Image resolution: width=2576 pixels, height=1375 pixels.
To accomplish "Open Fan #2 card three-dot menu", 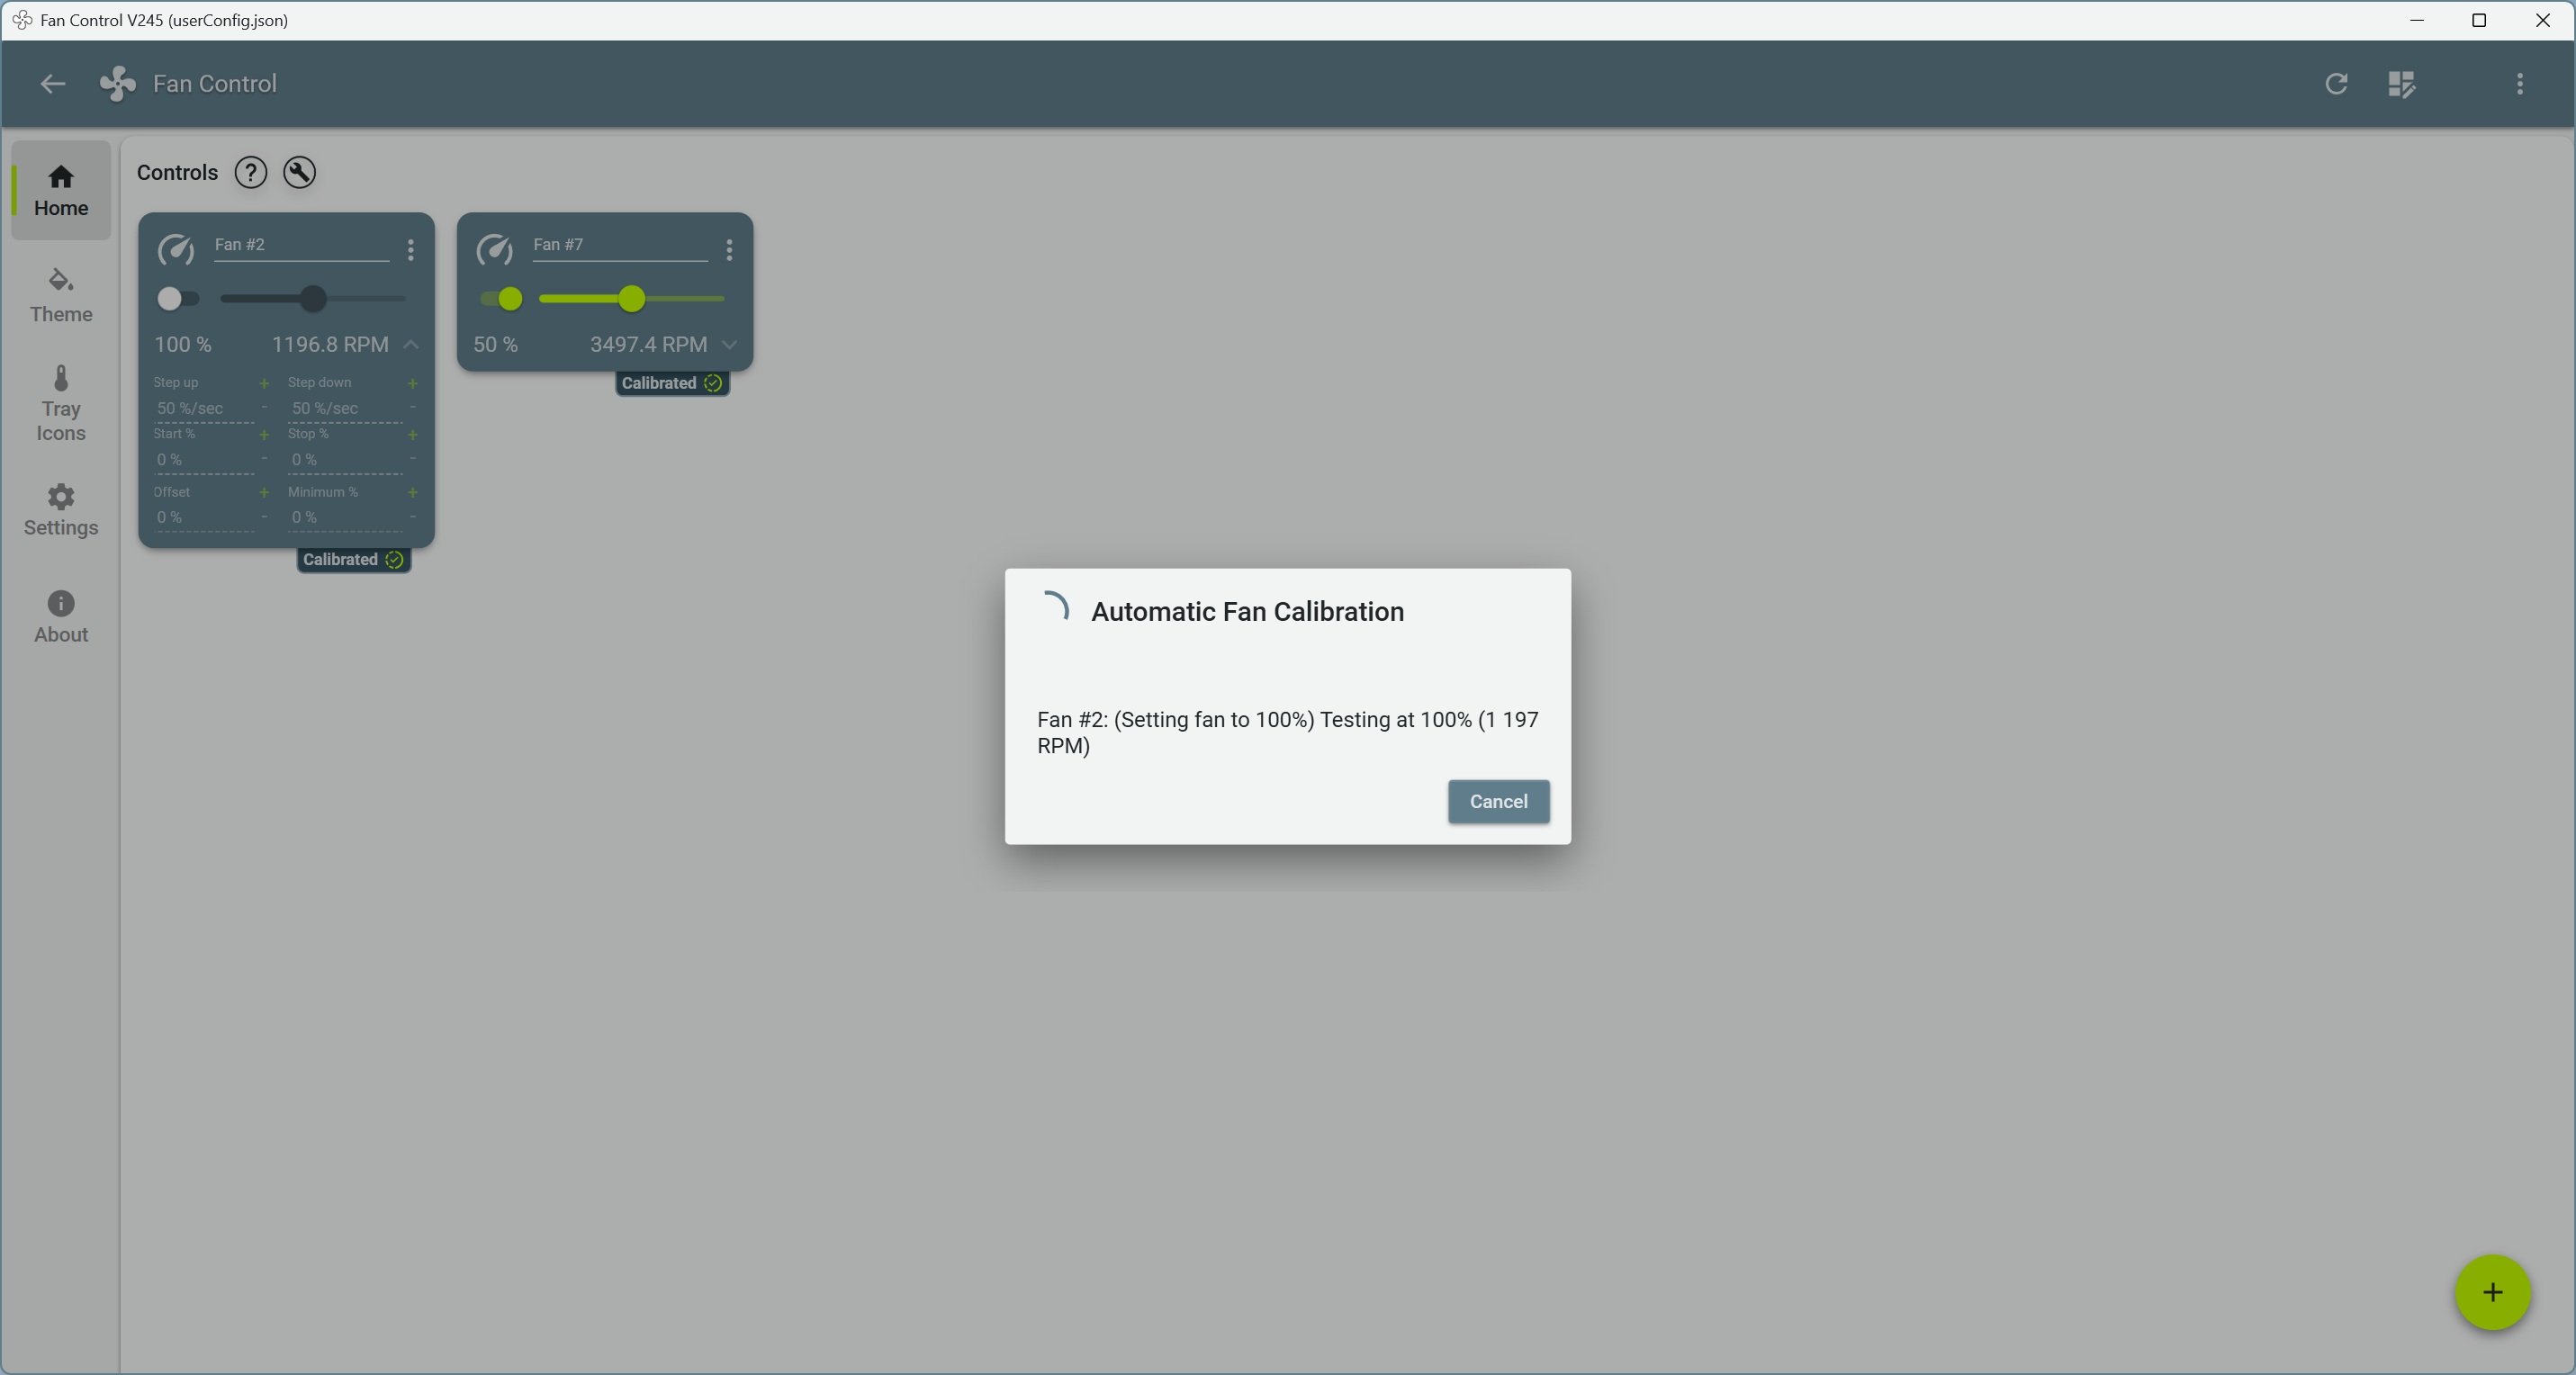I will (x=411, y=250).
